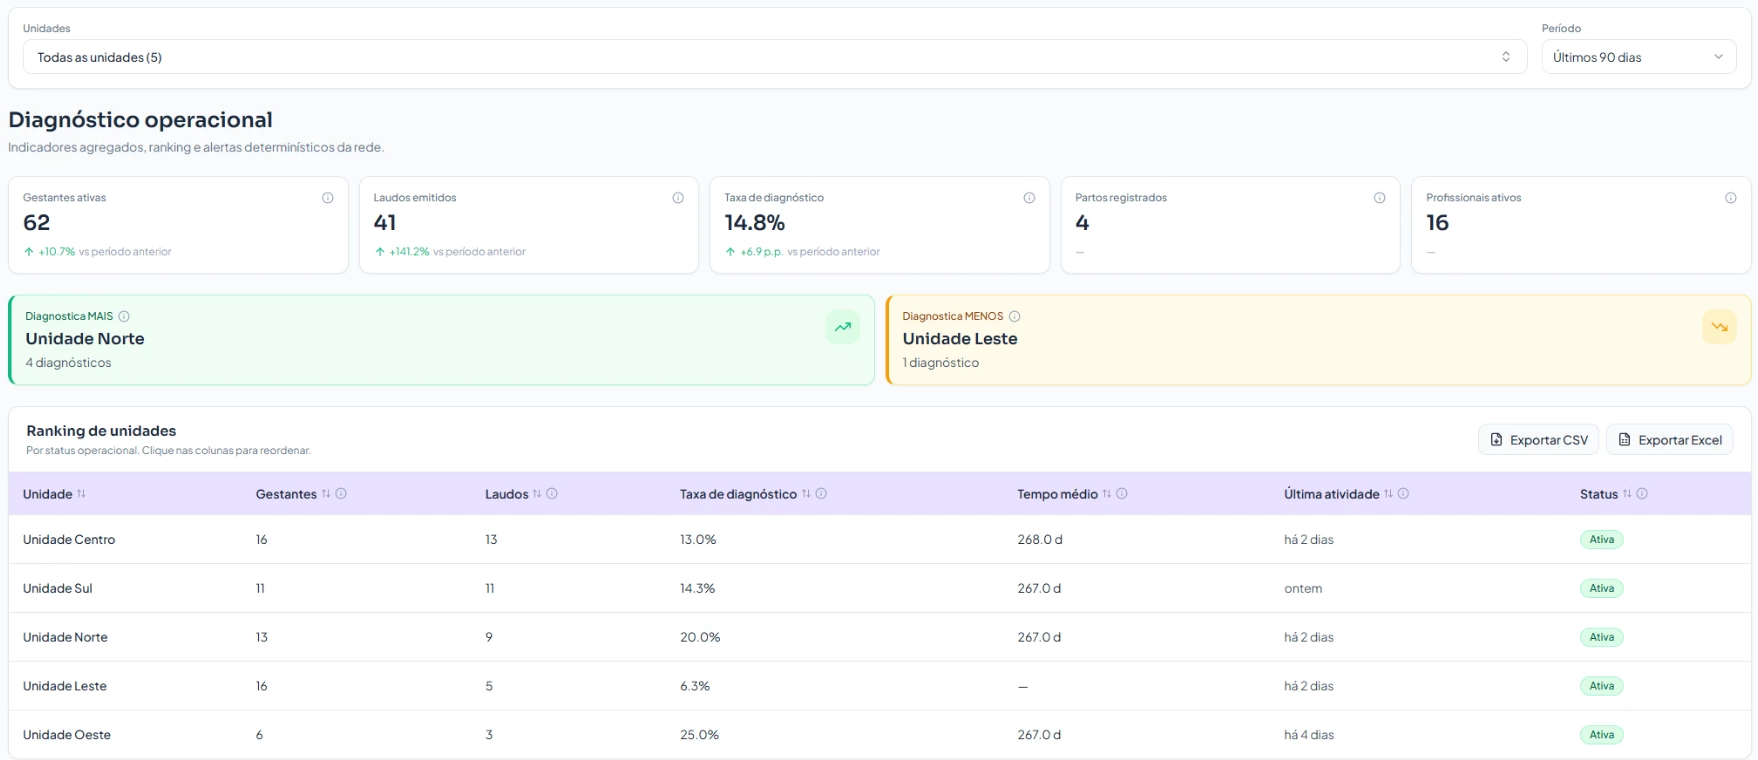Viewport: 1758px width, 760px height.
Task: Click info icon in Gestantes column header
Action: [341, 494]
